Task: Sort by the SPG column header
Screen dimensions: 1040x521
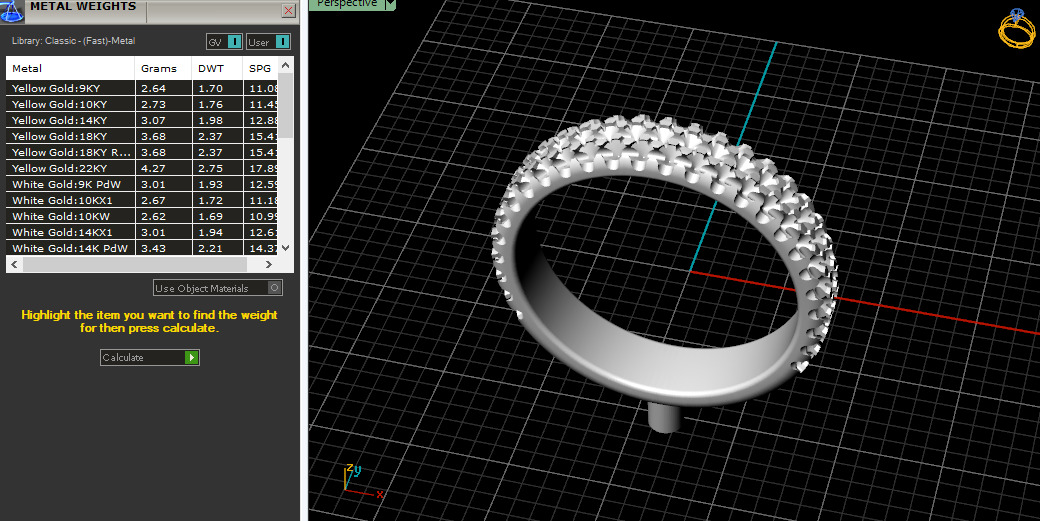Action: [261, 68]
